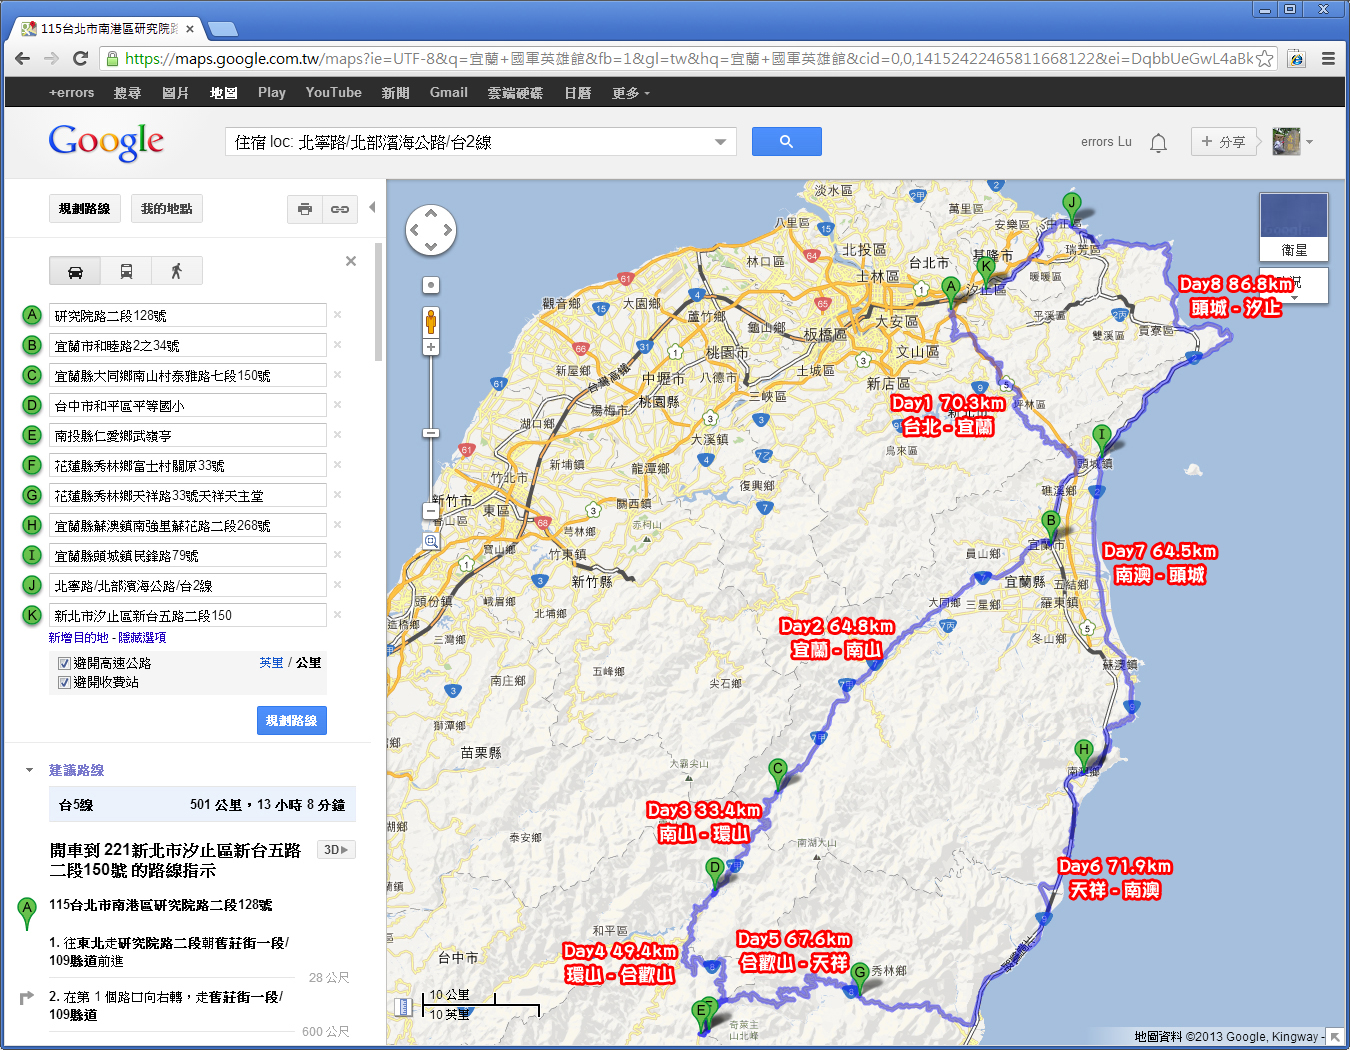Remove waypoint A 研究院路二段128號

[x=338, y=315]
